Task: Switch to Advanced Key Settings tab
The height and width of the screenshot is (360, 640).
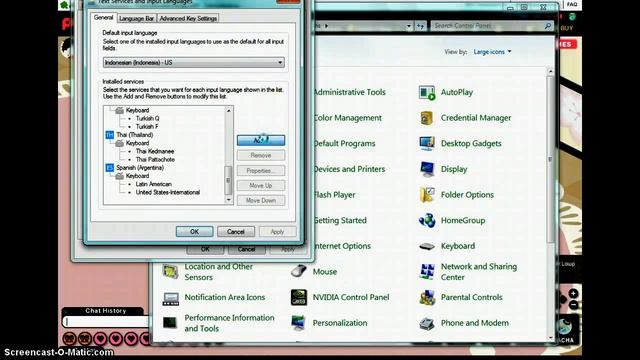Action: 188,18
